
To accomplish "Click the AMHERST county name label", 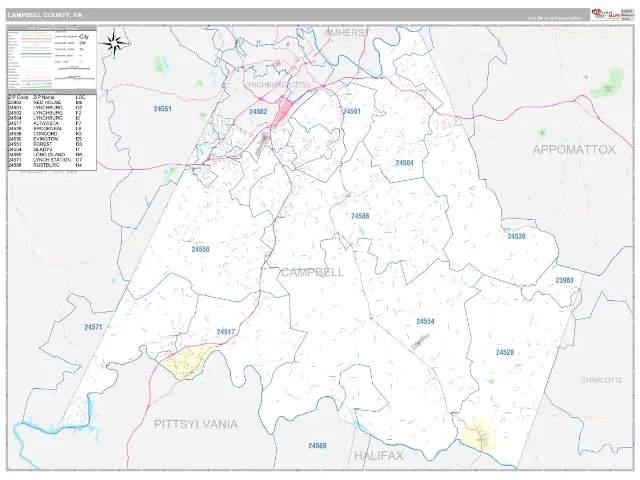I will pos(347,33).
